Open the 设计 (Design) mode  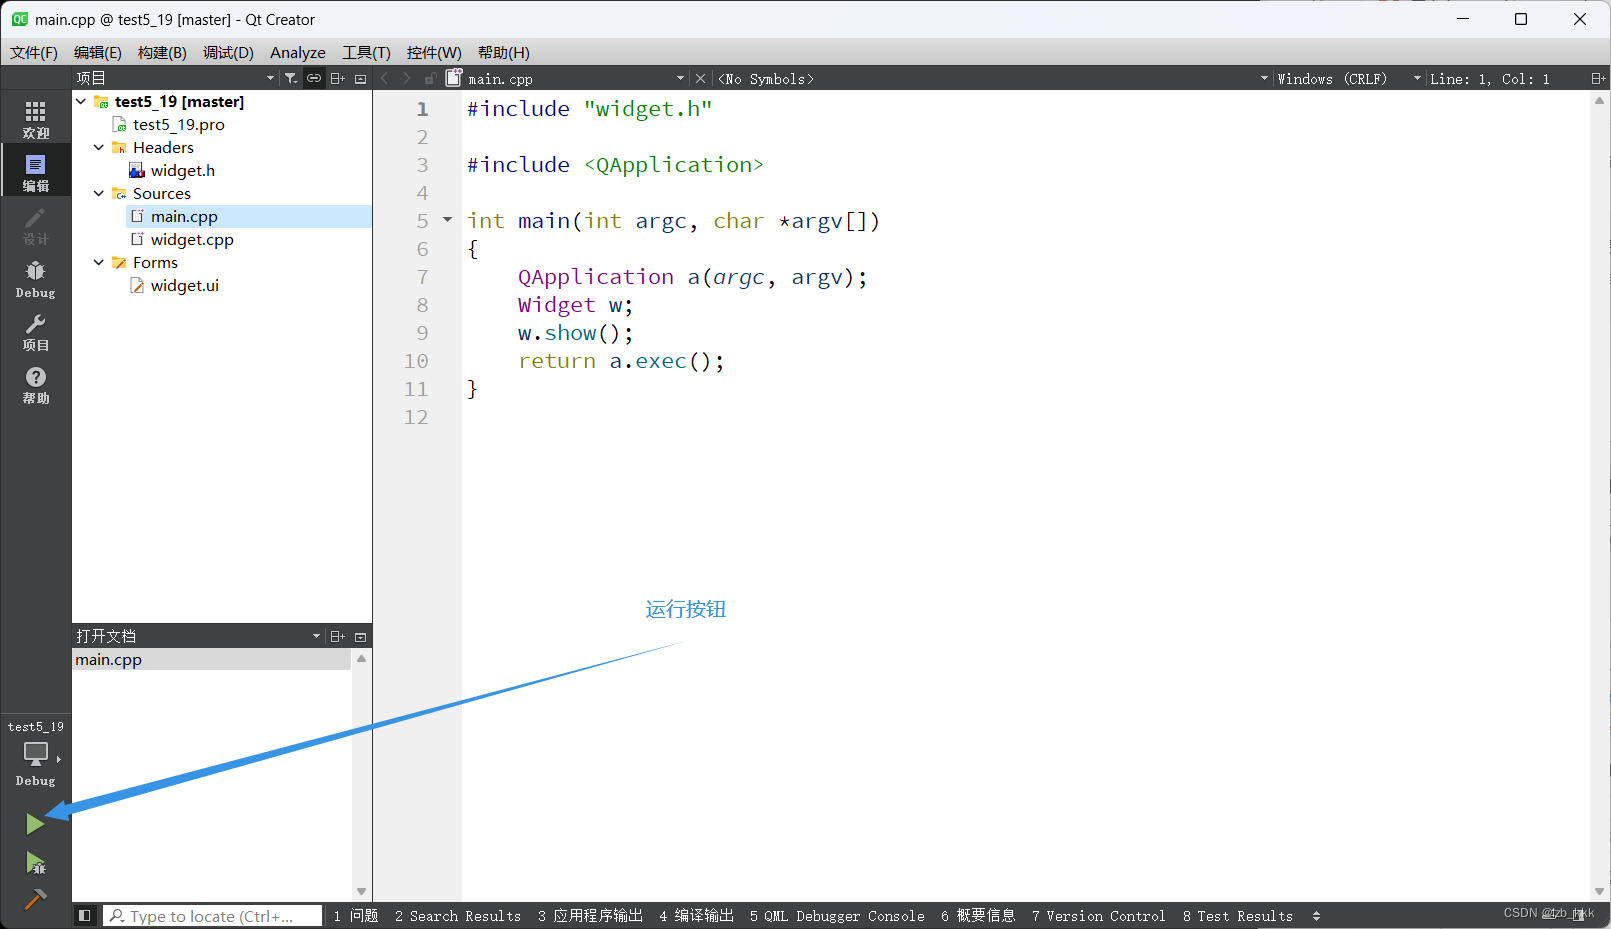[x=36, y=226]
